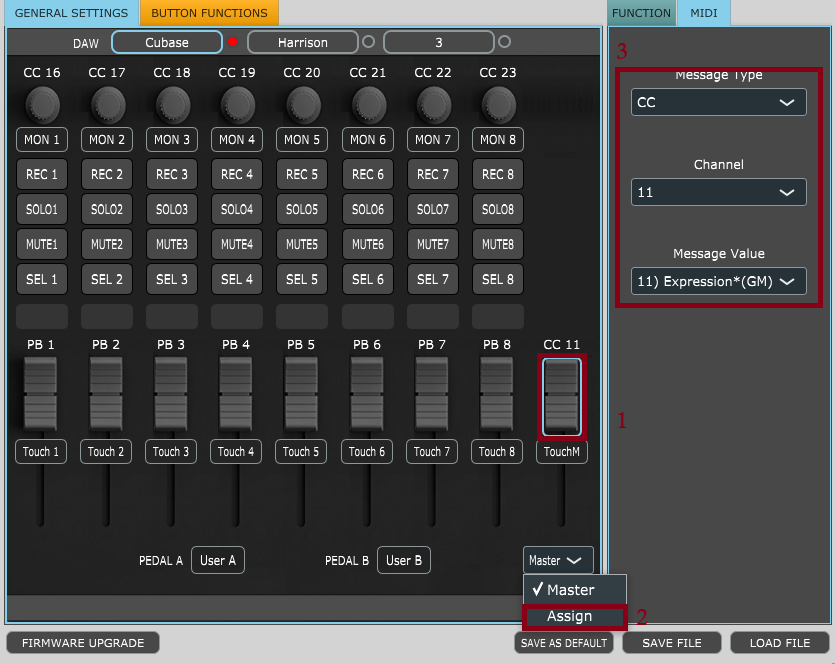Collapse the Master fader mode dropdown
Viewport: 835px width, 664px height.
point(558,560)
